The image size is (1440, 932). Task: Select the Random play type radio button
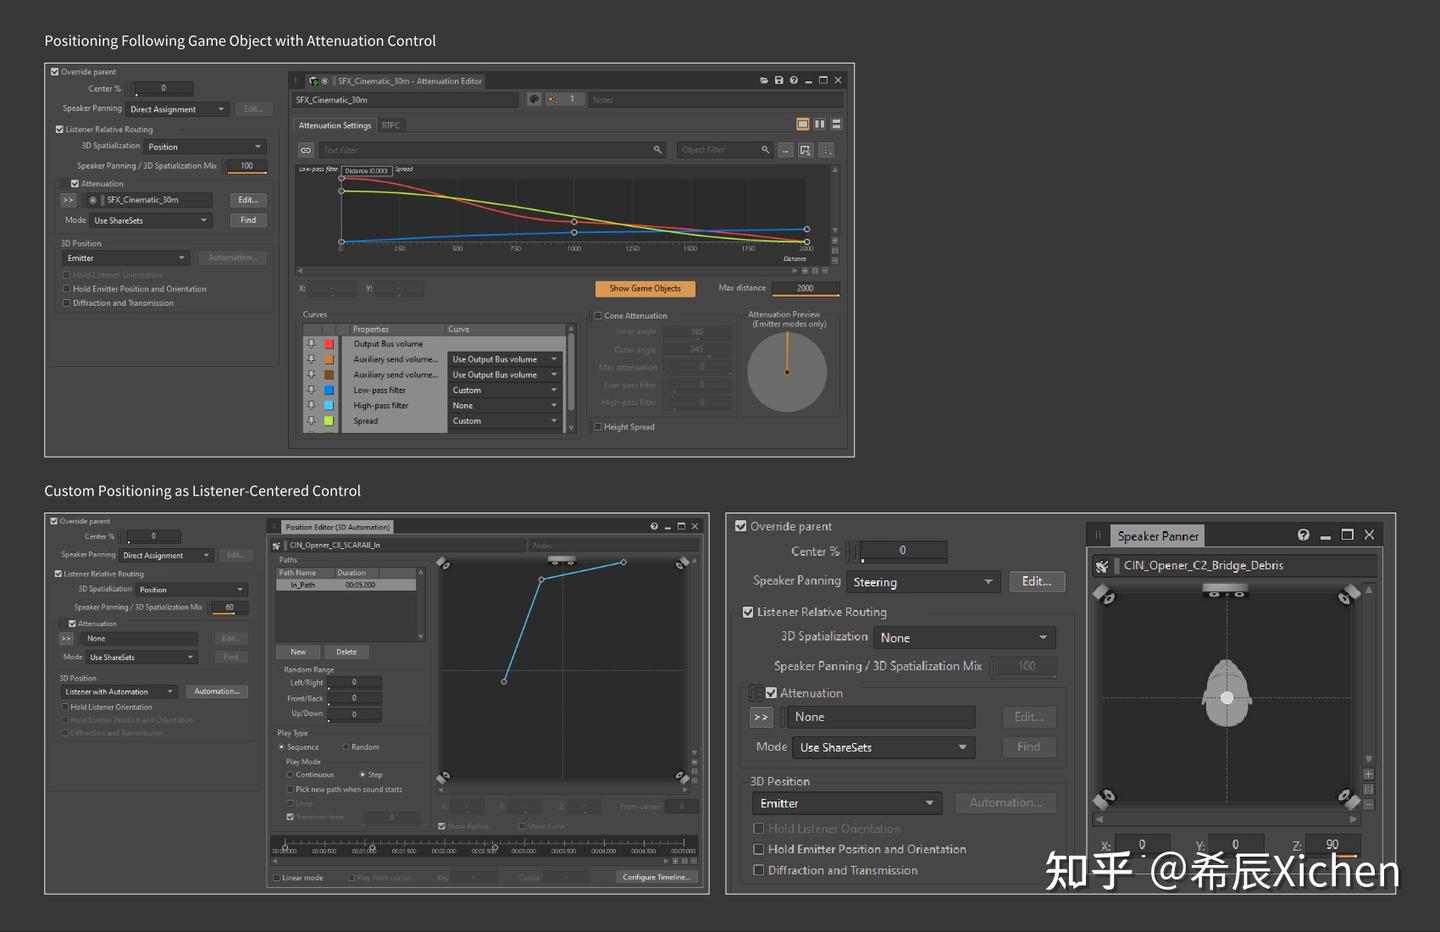point(346,746)
